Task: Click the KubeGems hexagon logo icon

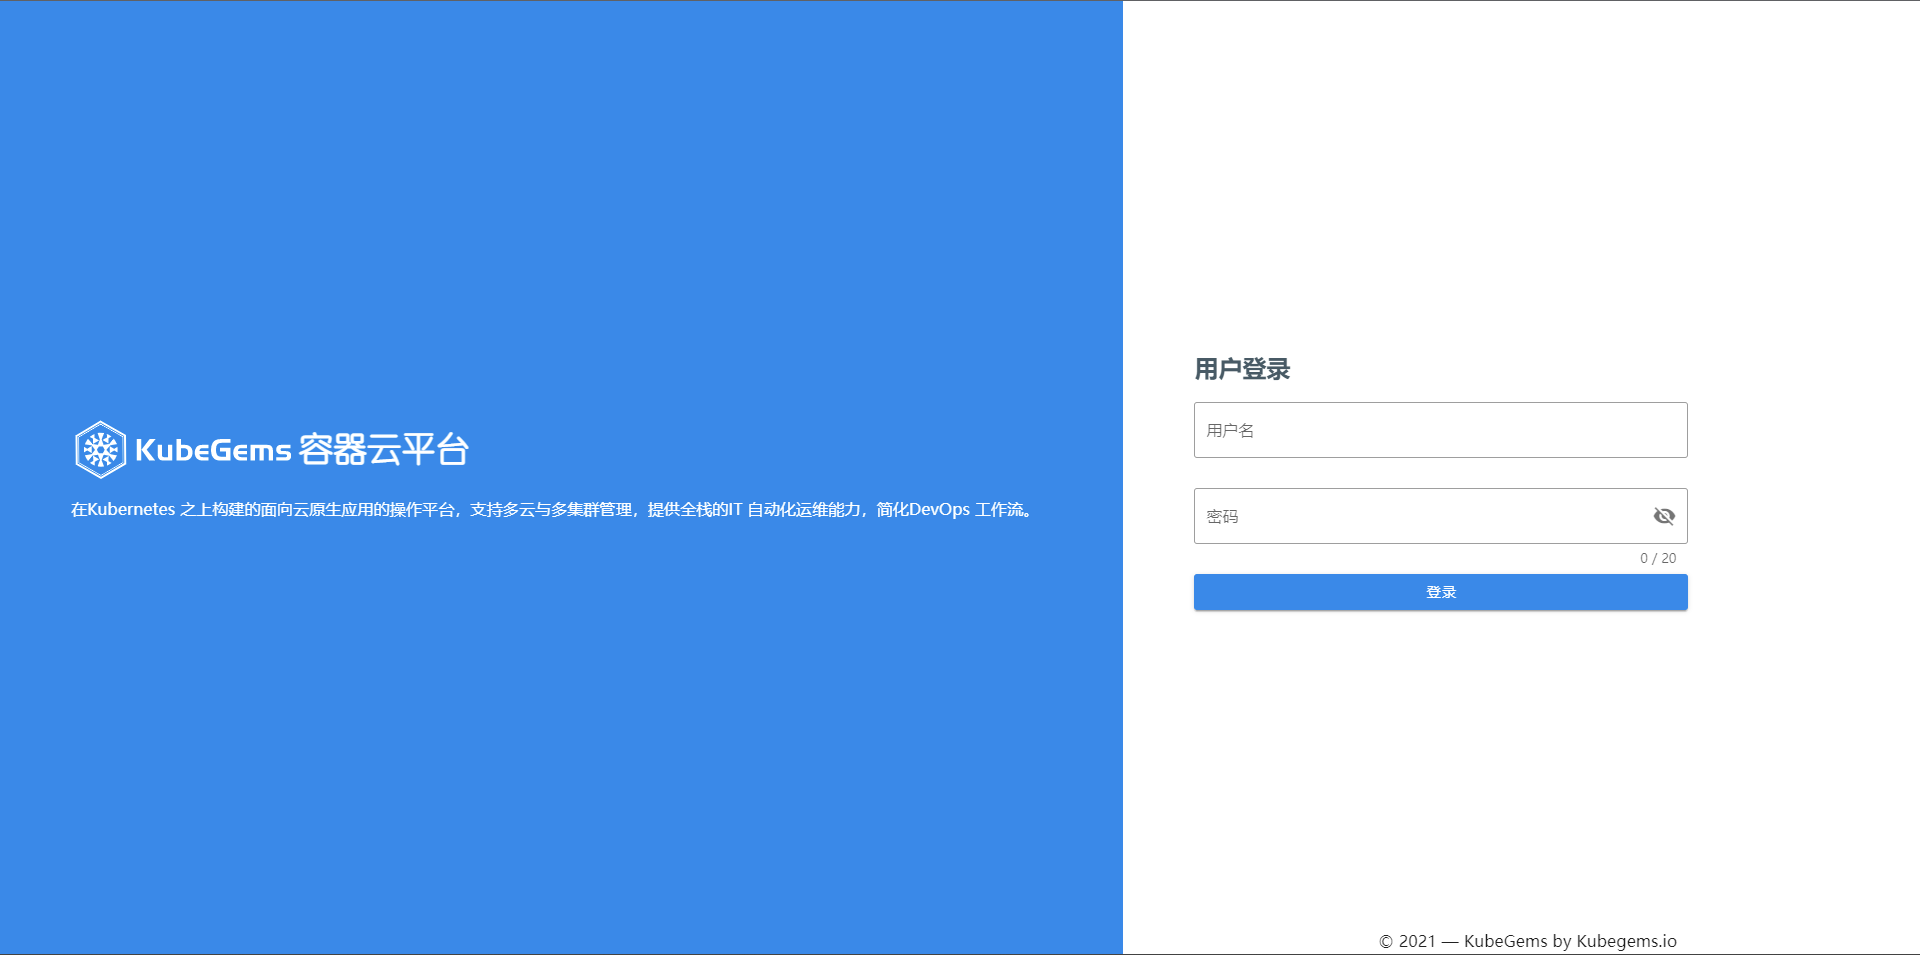Action: (100, 450)
